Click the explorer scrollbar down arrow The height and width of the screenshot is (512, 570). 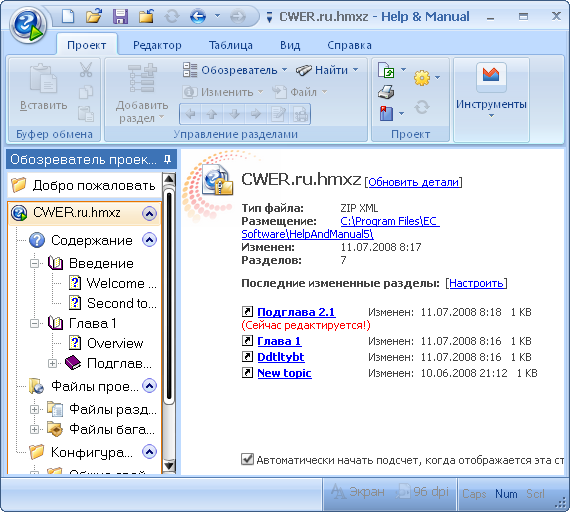point(169,465)
